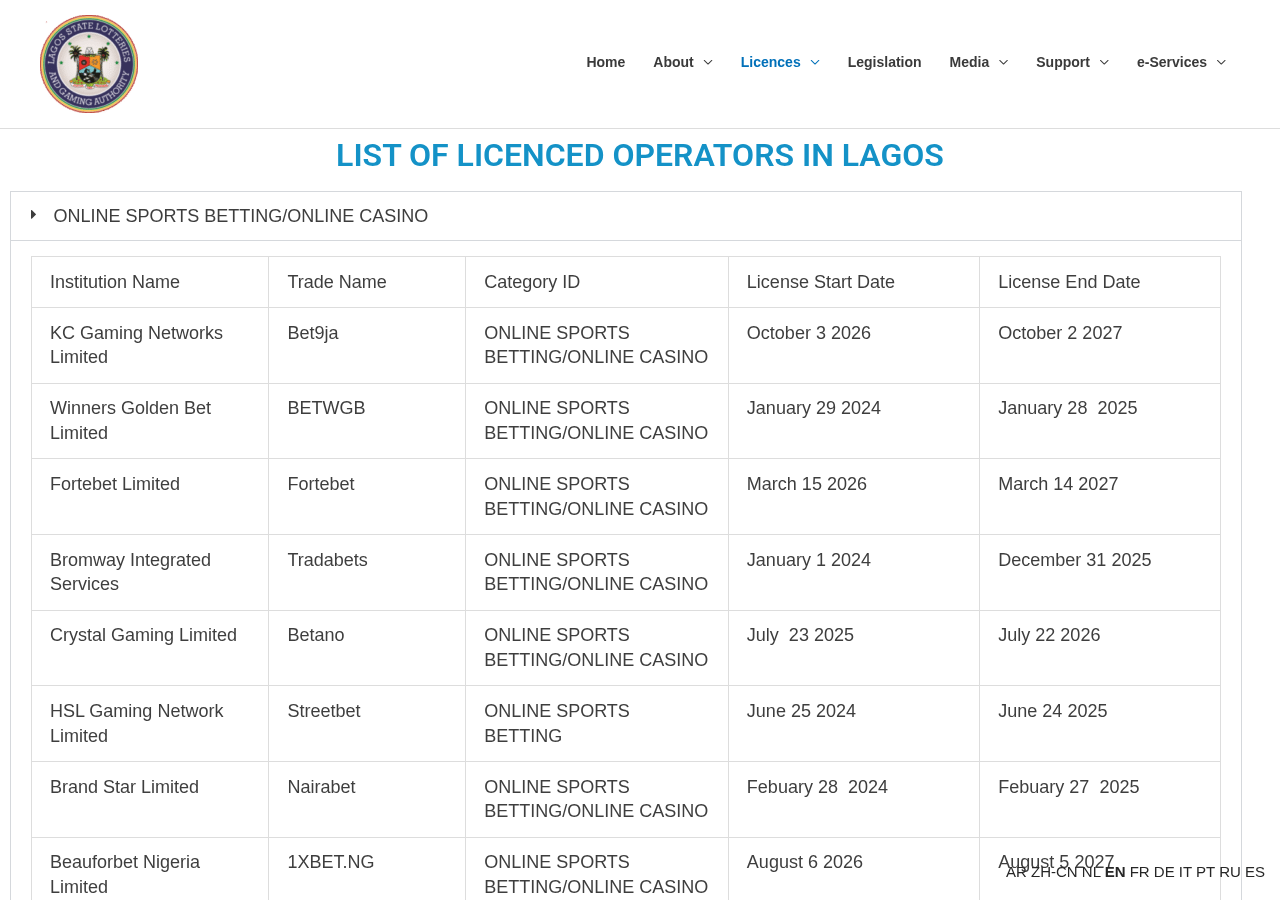Switch language to Arabic (AR)
This screenshot has width=1280, height=900.
click(1016, 872)
